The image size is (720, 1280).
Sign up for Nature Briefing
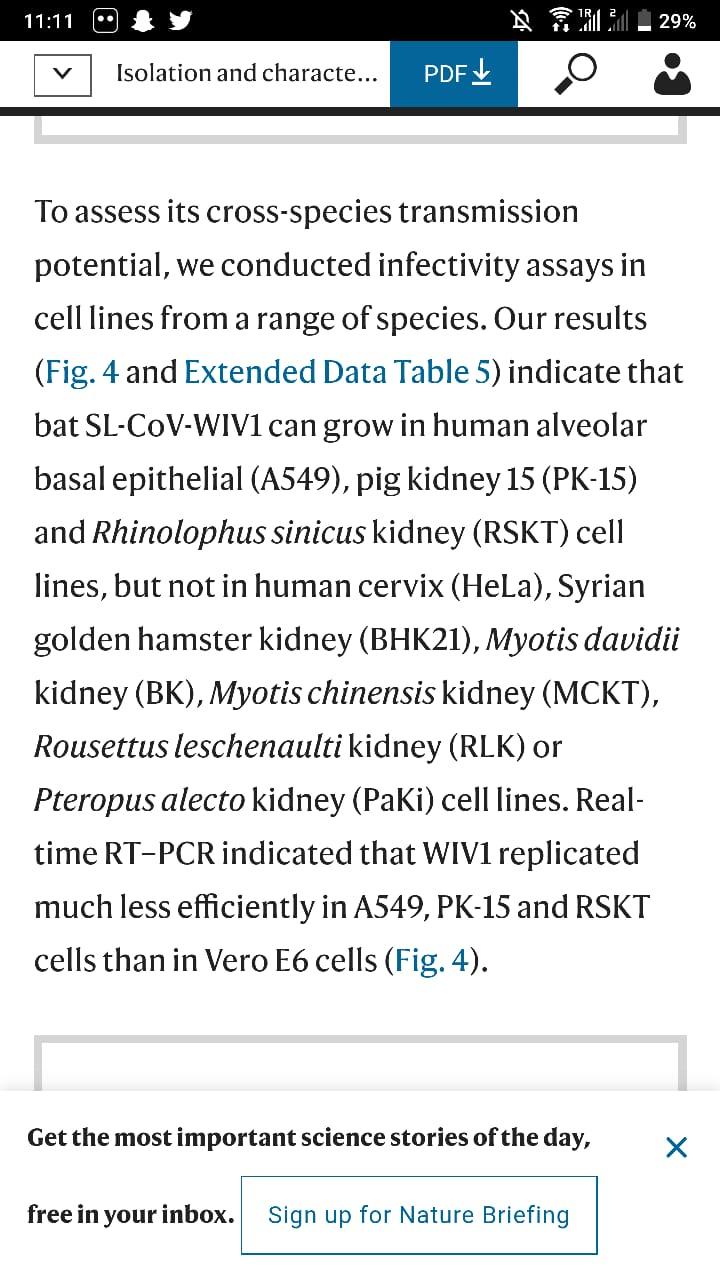(x=418, y=1215)
